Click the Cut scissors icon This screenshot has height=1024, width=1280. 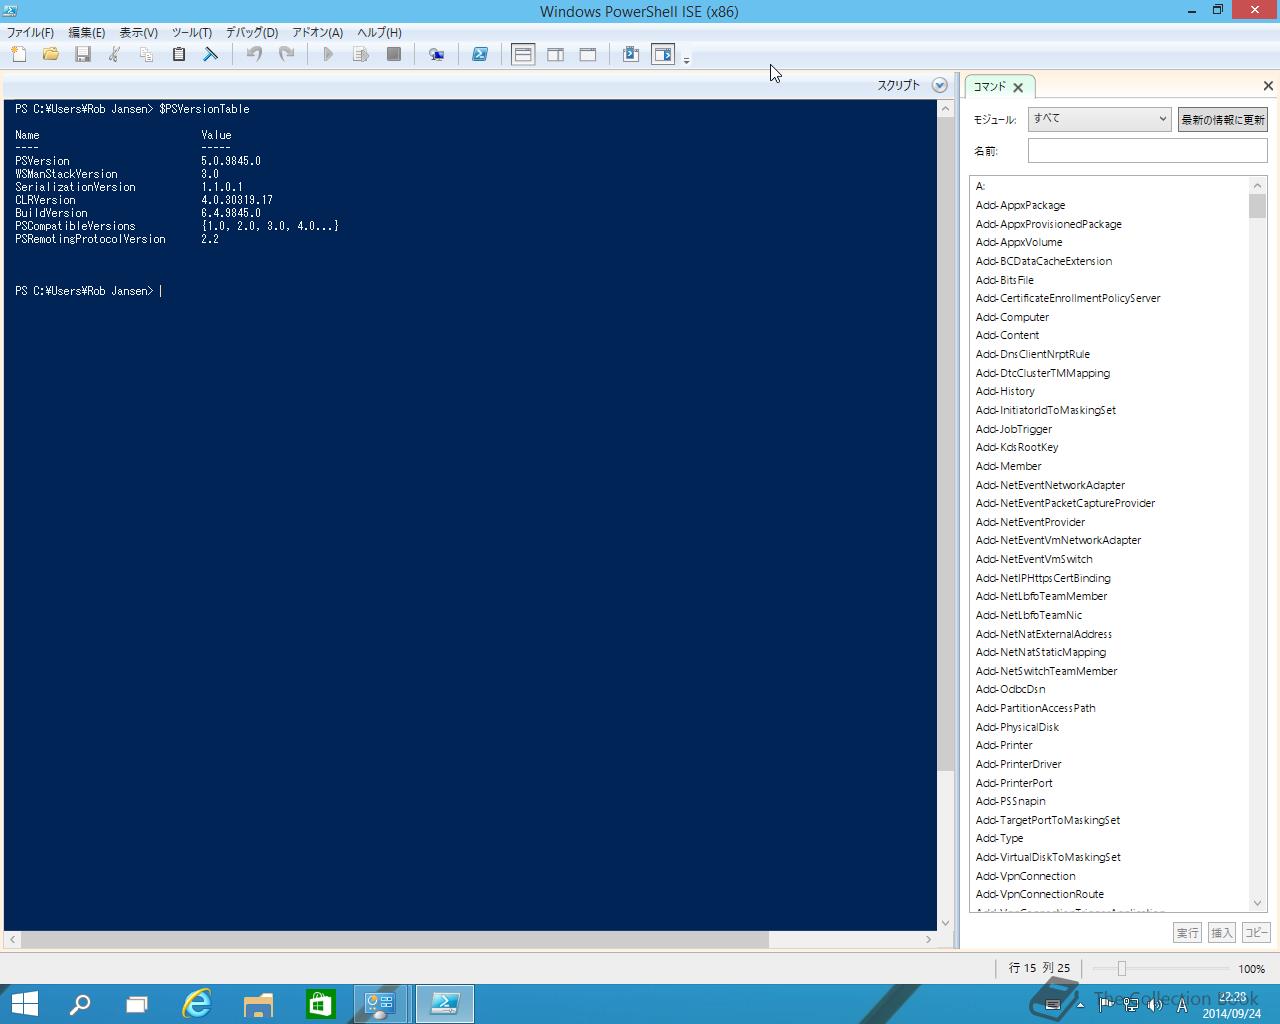pos(115,54)
